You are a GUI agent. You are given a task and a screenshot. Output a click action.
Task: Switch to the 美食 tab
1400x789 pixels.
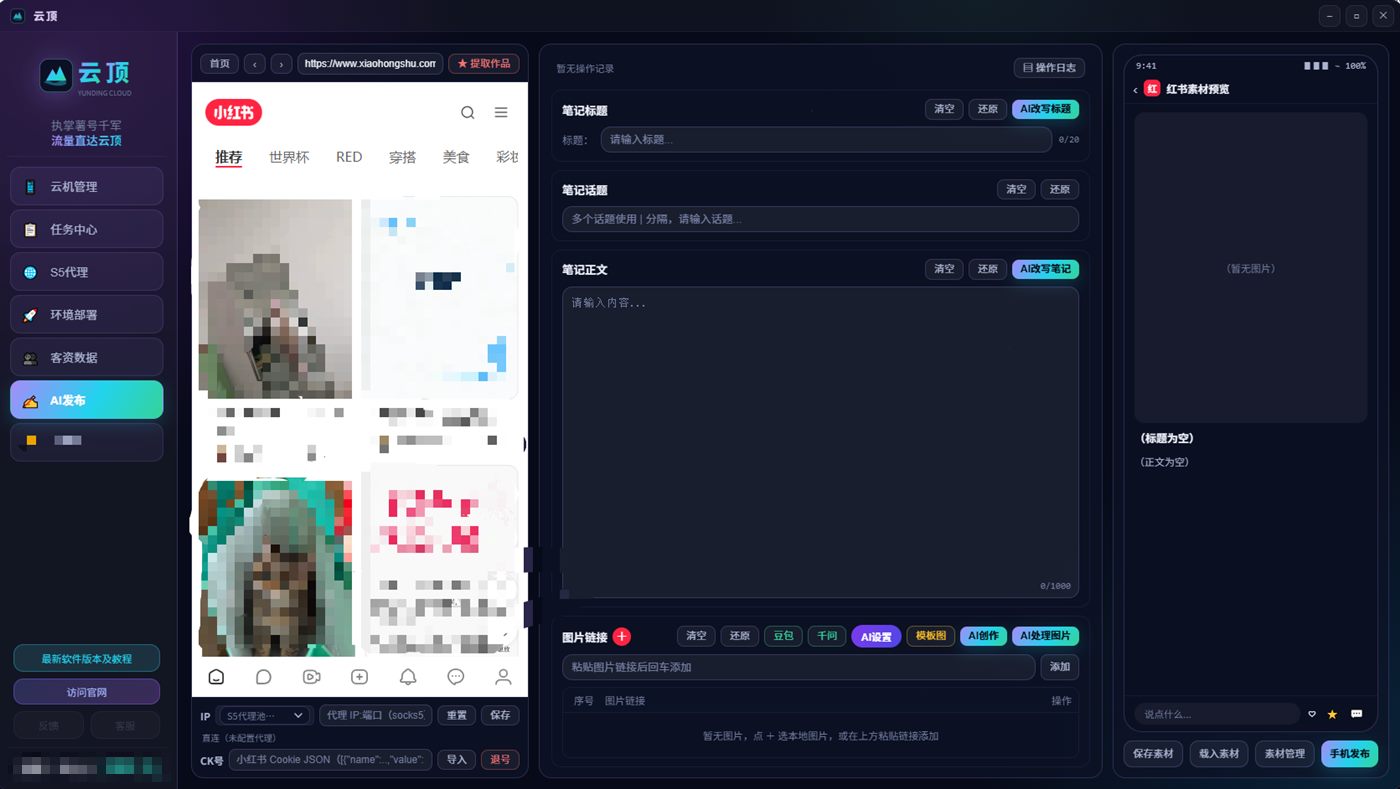click(x=456, y=157)
